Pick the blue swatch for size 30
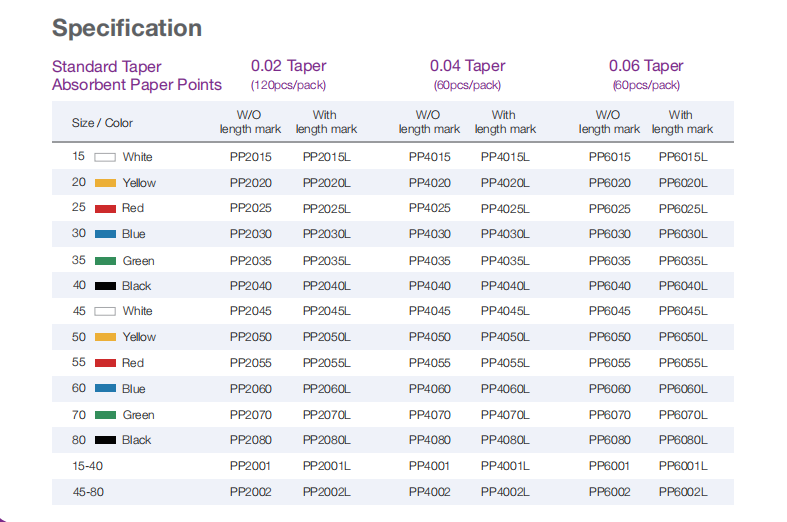Viewport: 787px width, 522px height. point(105,234)
